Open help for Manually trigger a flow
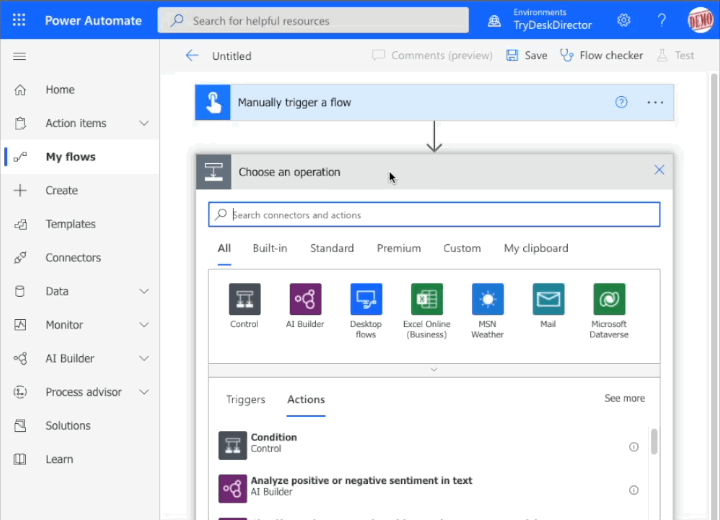This screenshot has width=720, height=520. 621,102
